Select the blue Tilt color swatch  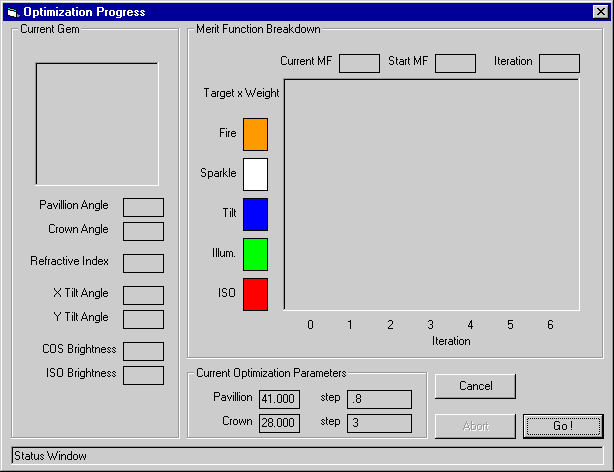pyautogui.click(x=255, y=214)
